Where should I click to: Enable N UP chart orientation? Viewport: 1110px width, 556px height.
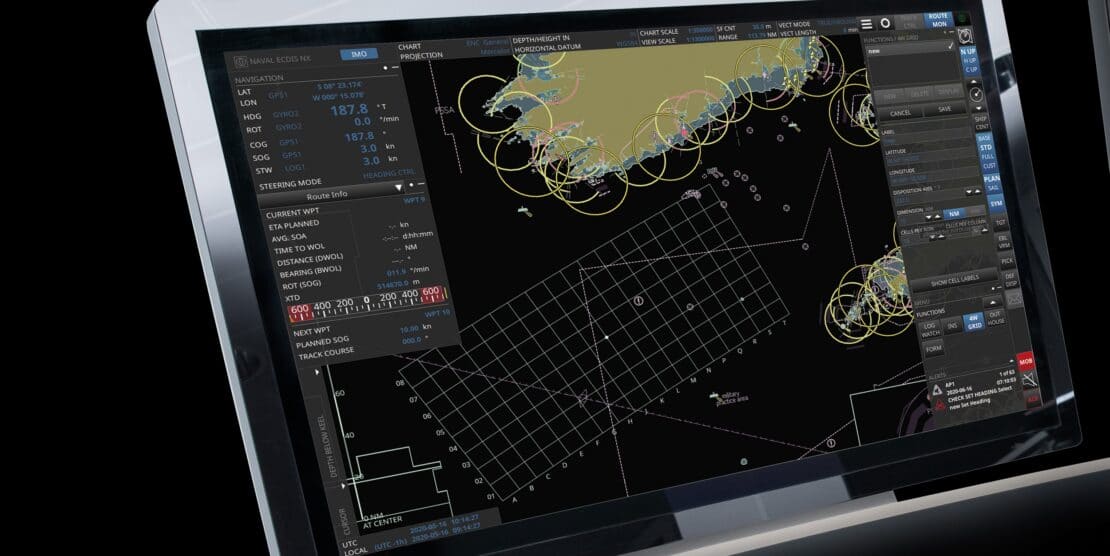pos(968,51)
